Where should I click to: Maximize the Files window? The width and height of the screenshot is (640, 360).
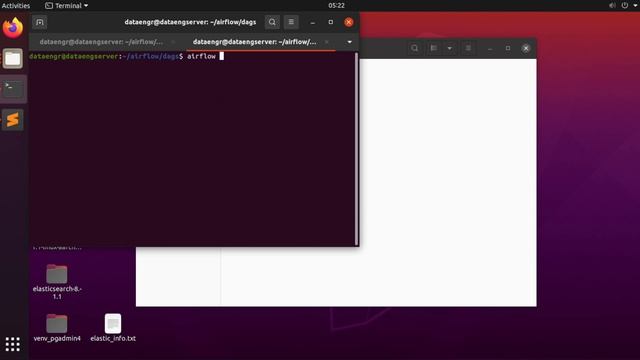click(508, 48)
